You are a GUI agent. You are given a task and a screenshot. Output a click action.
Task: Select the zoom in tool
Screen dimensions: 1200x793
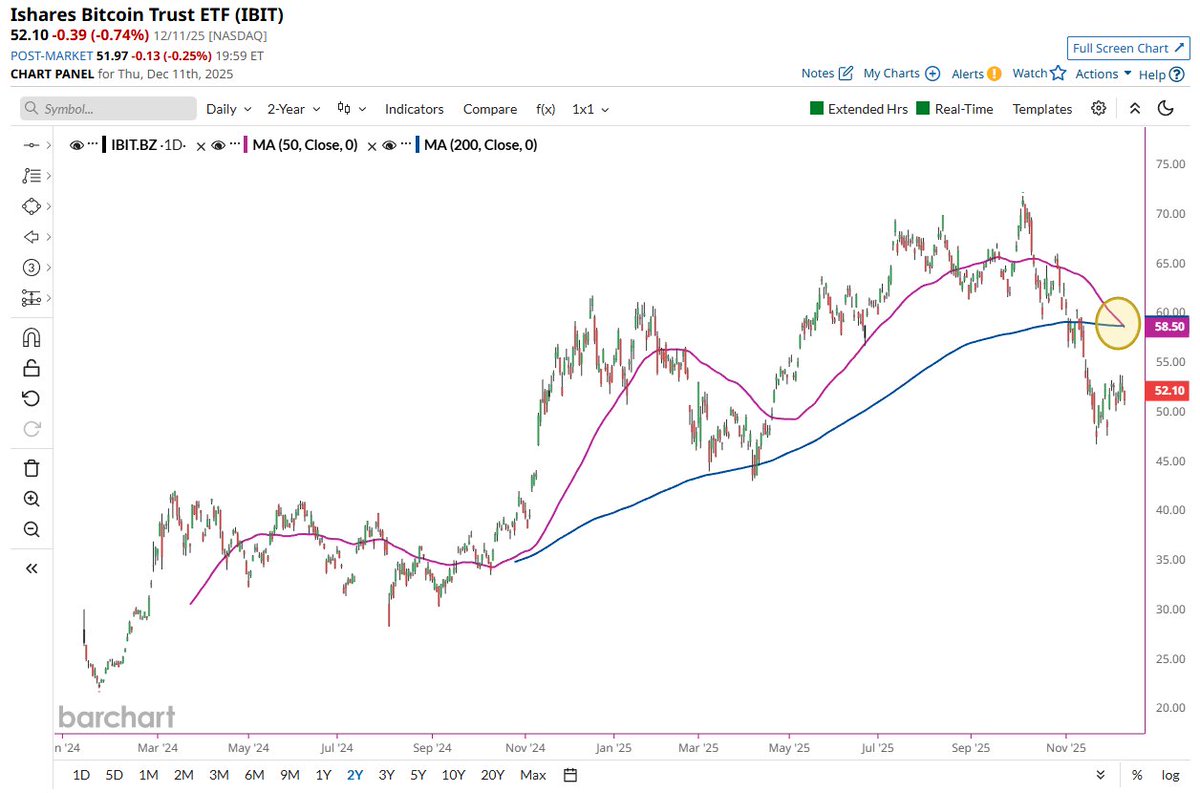coord(31,499)
